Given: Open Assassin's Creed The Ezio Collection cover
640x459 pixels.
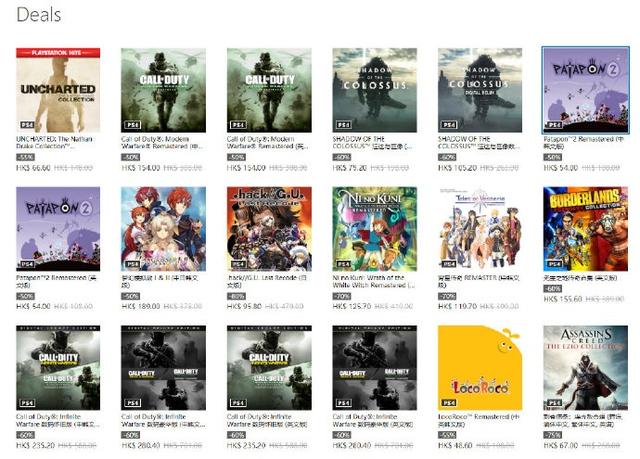Looking at the screenshot, I should pos(585,368).
